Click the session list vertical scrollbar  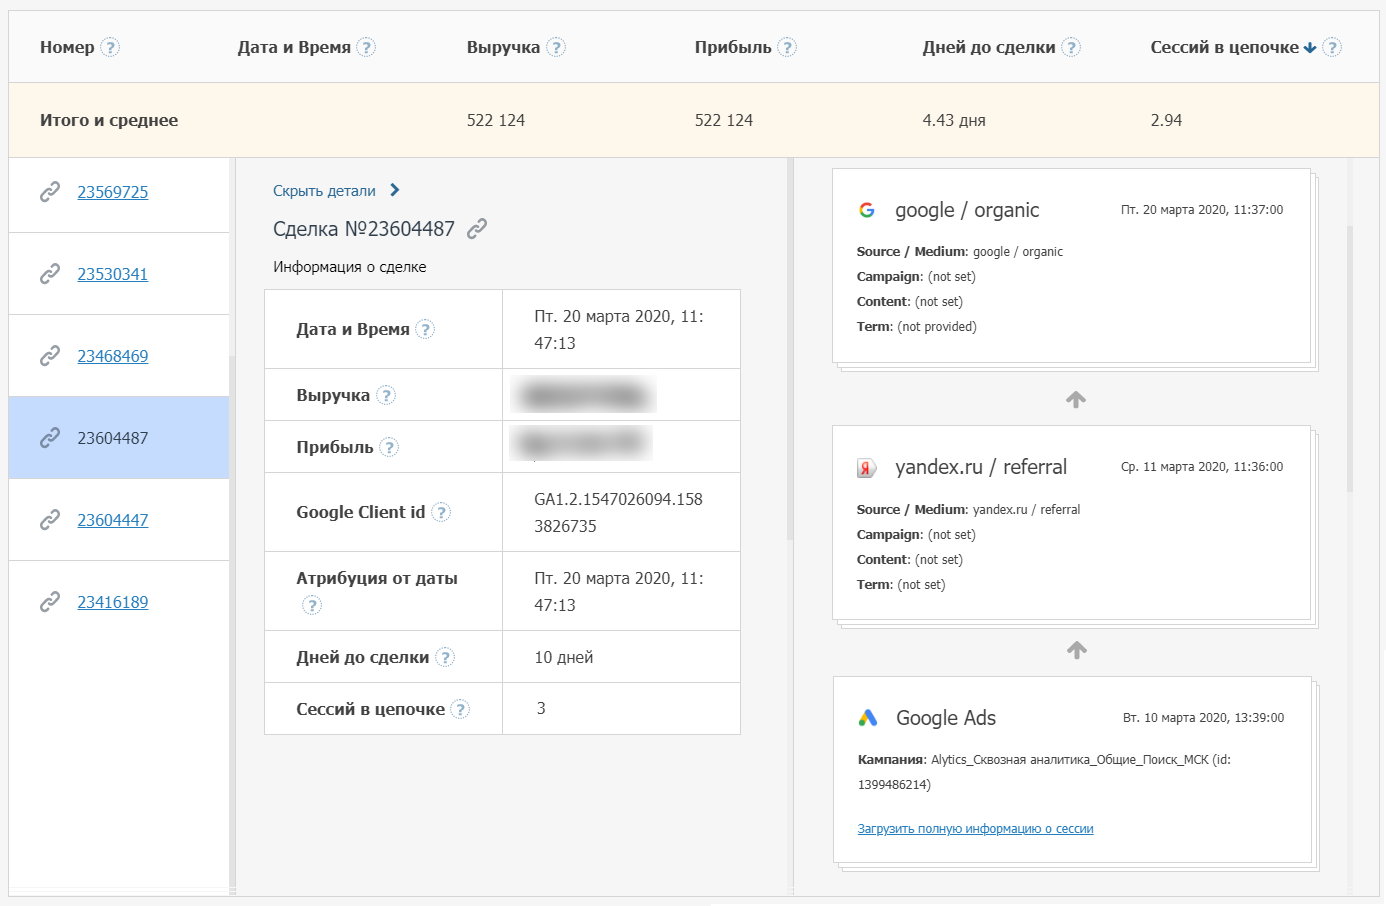[1349, 360]
